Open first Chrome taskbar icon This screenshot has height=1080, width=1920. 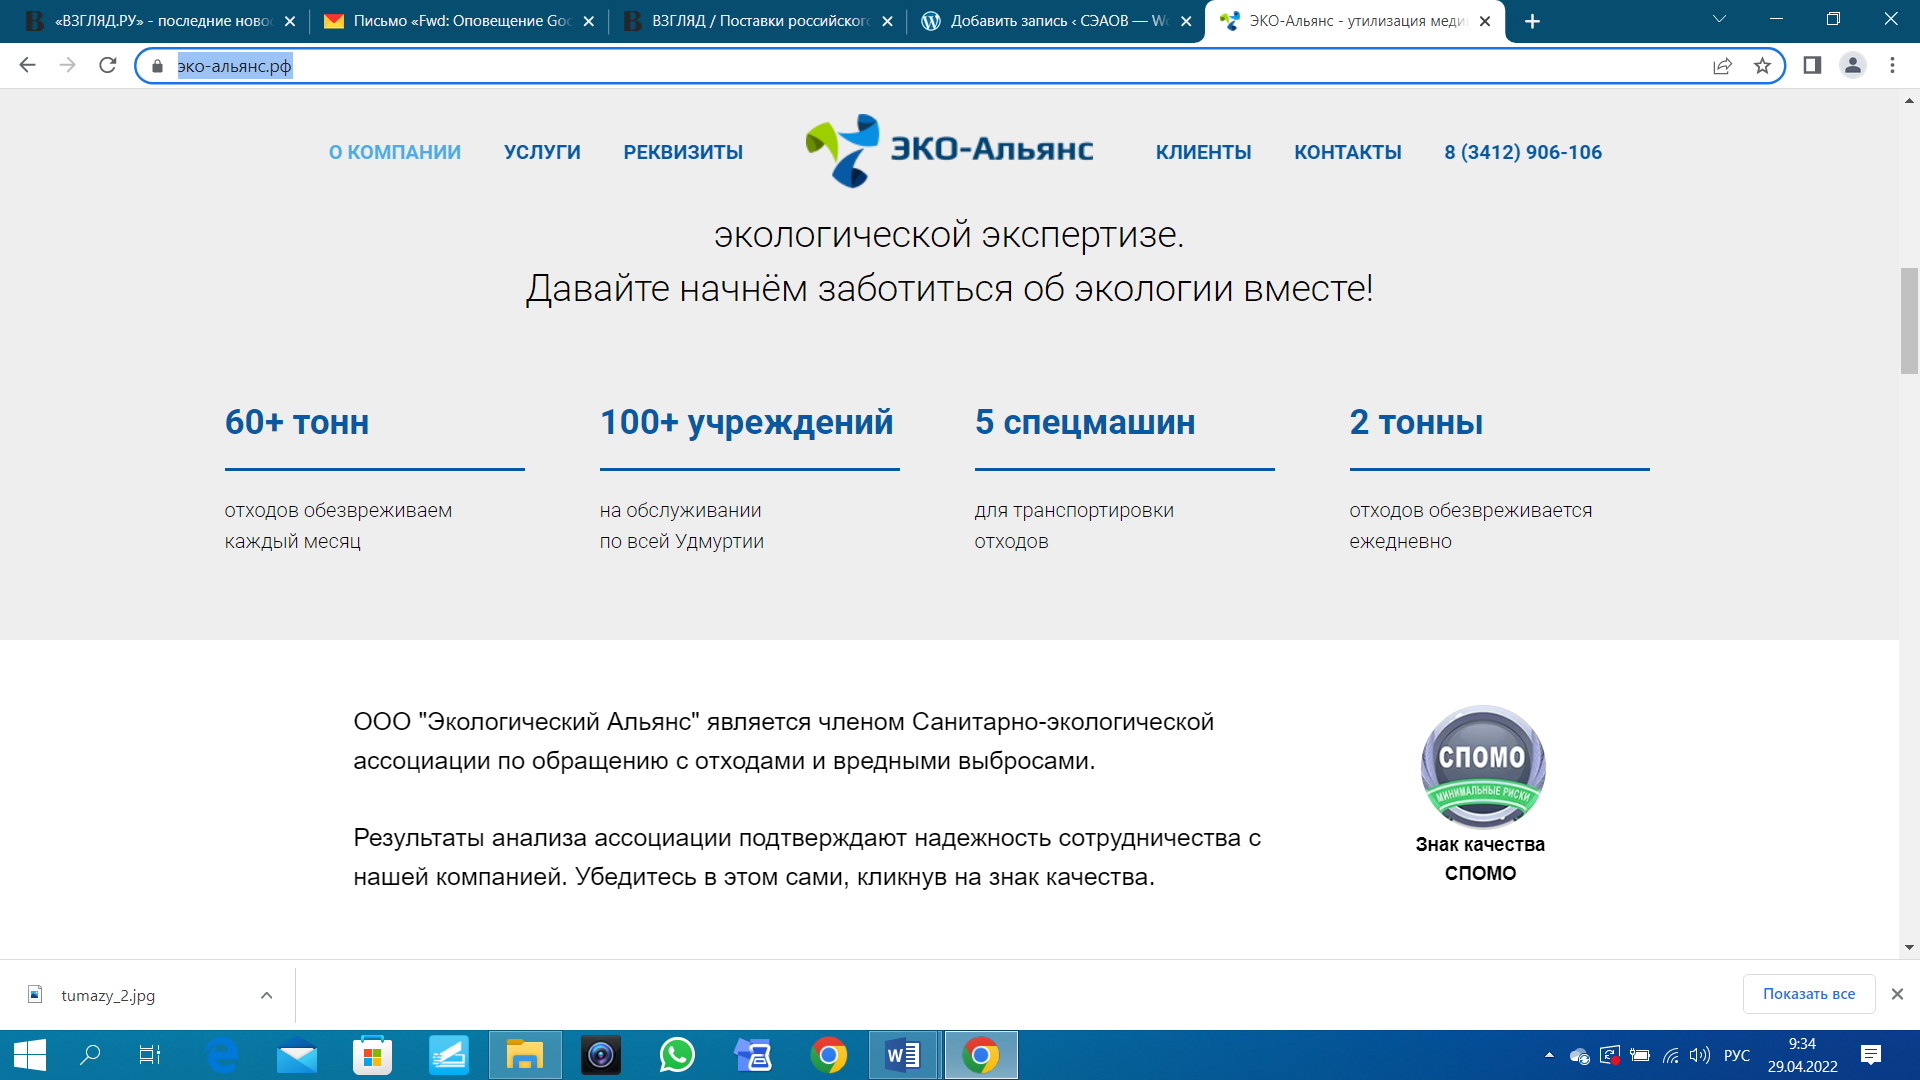829,1055
